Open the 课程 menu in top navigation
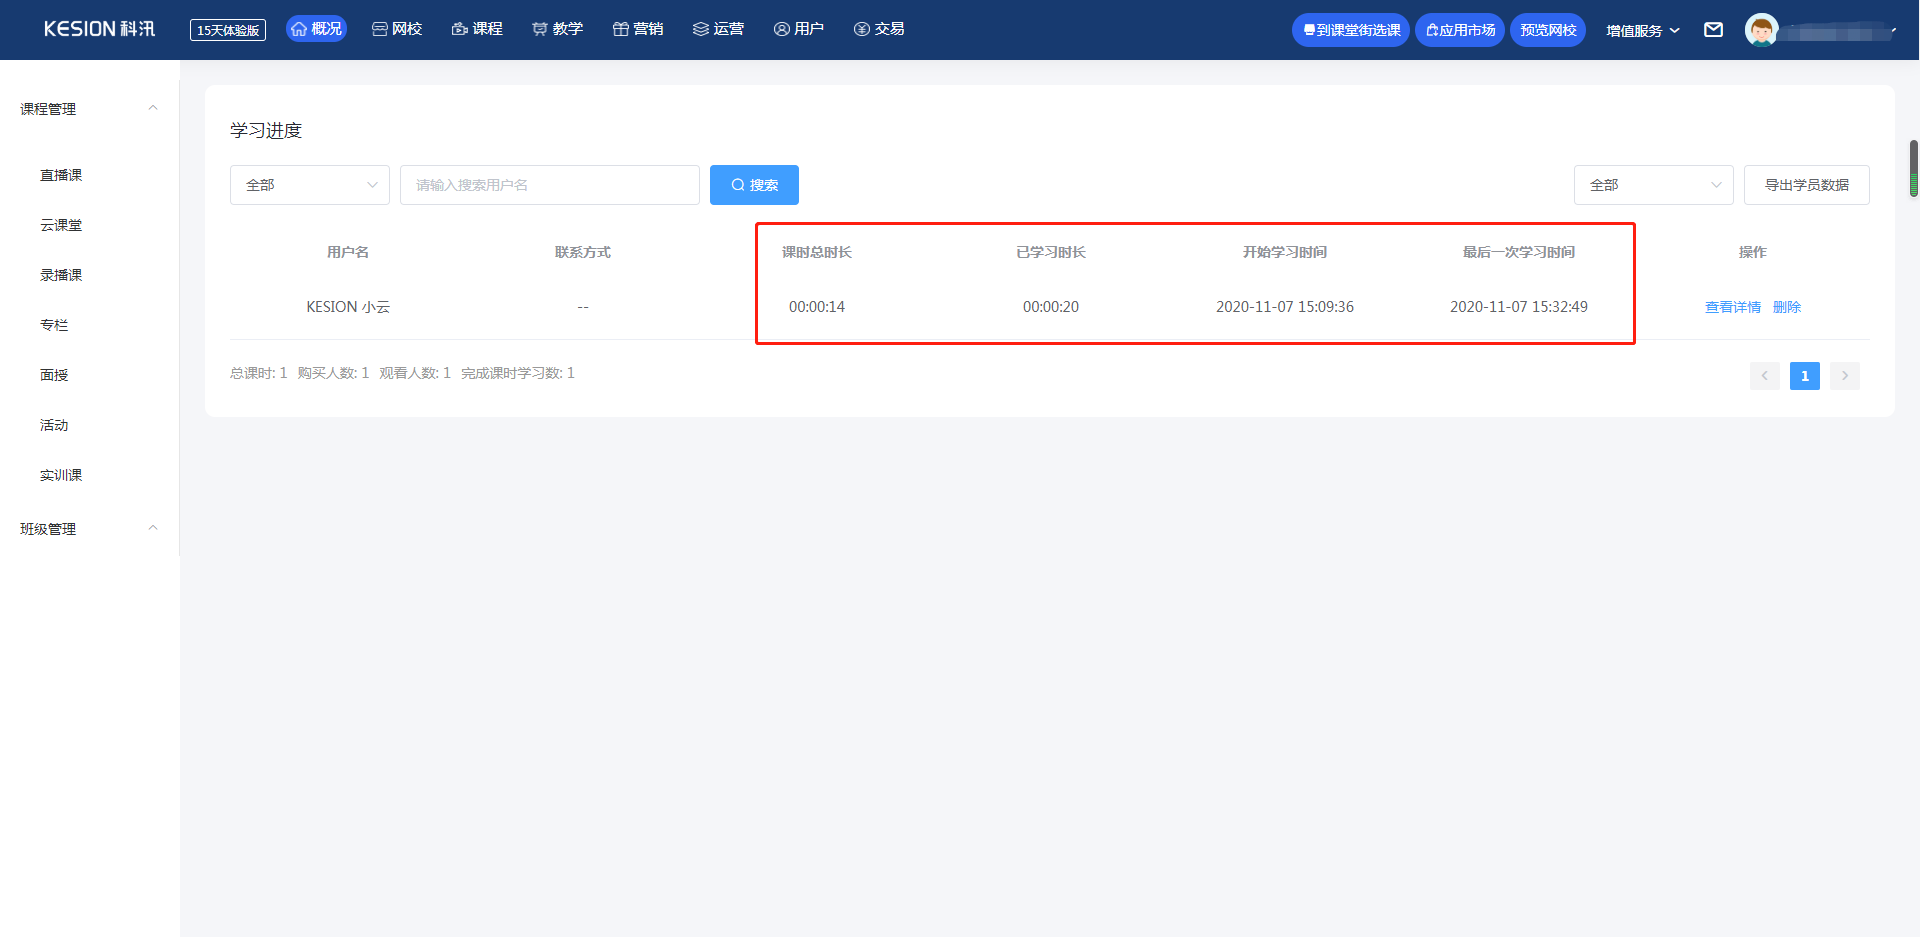 [477, 29]
